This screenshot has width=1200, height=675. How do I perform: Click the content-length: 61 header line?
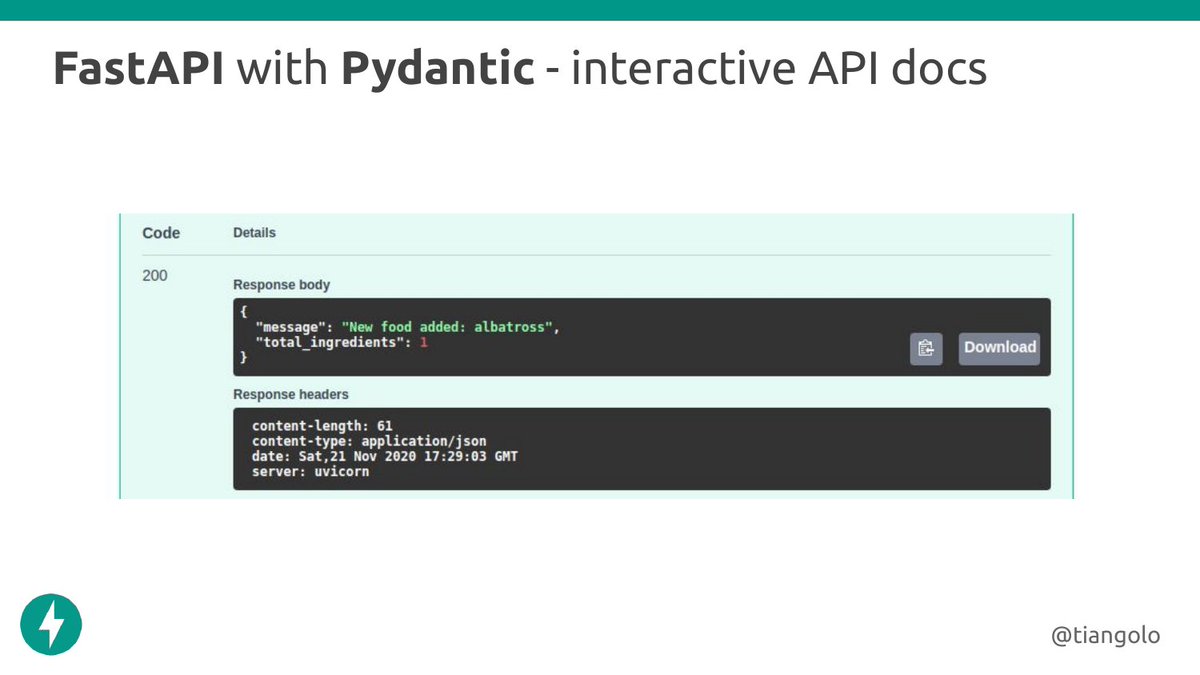tap(322, 426)
